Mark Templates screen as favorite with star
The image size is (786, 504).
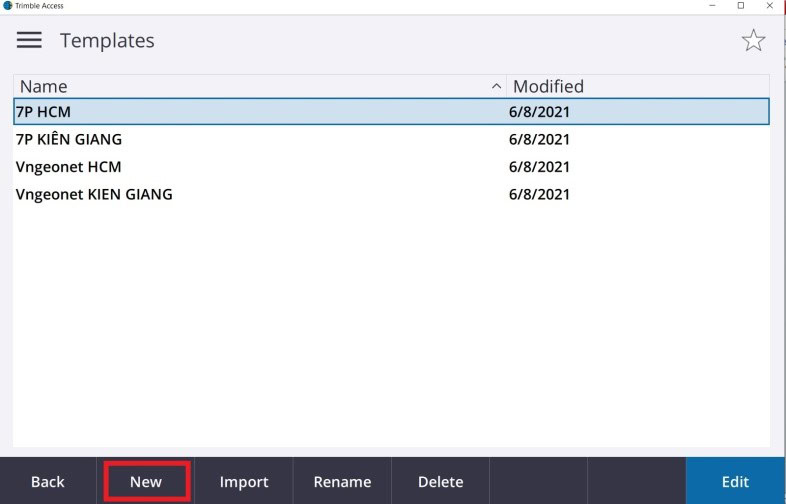[753, 41]
